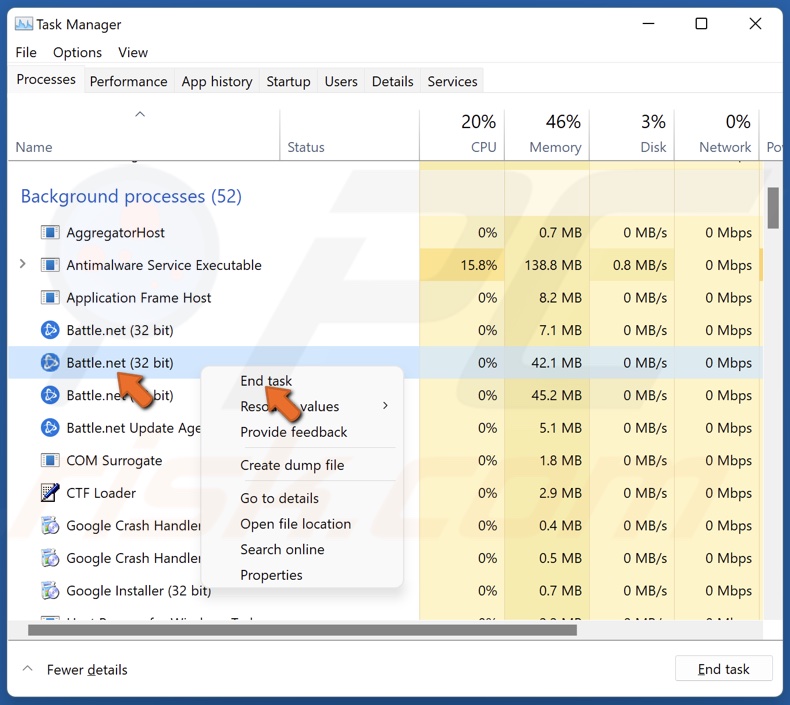
Task: Sort by the Status column header
Action: tap(349, 135)
